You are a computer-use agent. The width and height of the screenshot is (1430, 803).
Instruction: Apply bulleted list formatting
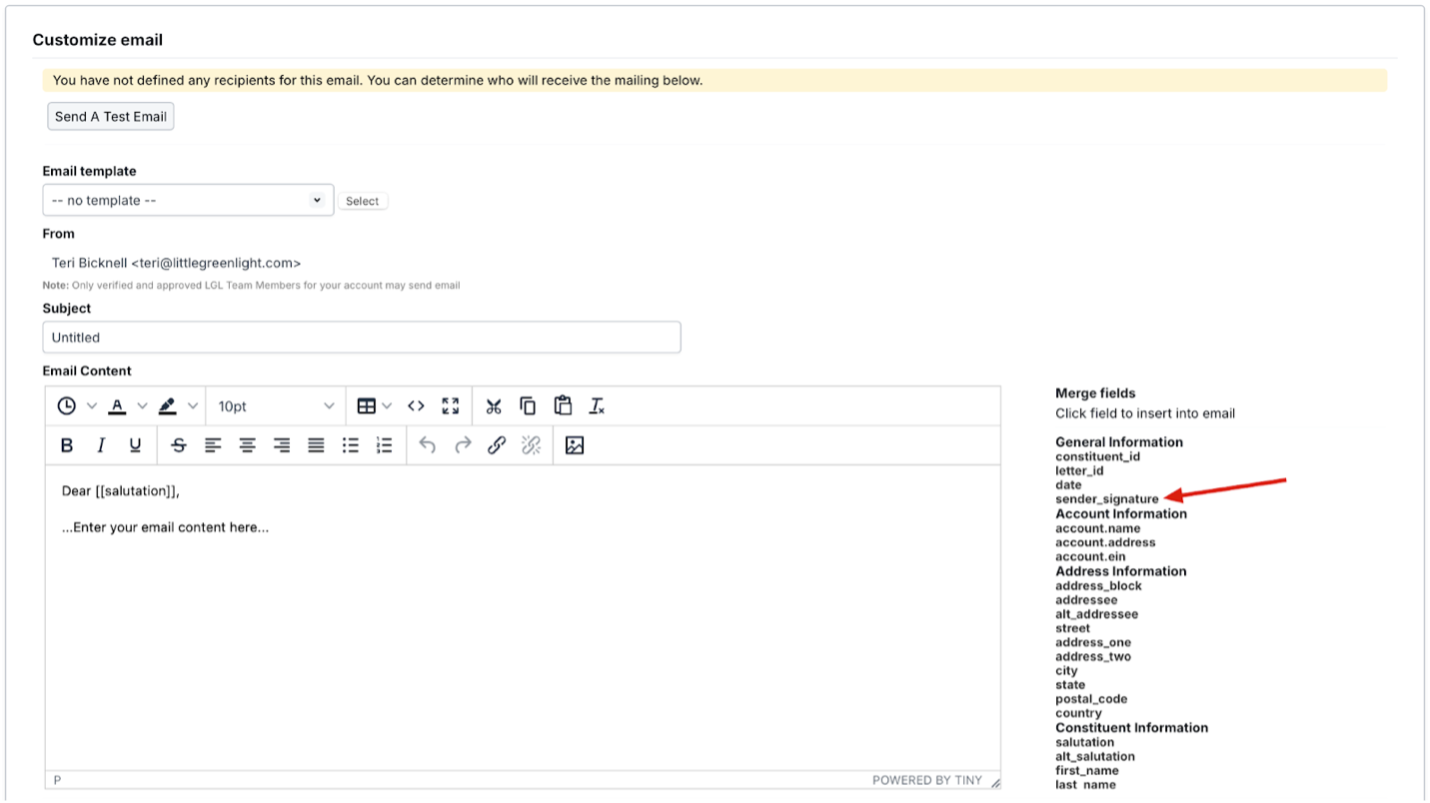tap(350, 446)
